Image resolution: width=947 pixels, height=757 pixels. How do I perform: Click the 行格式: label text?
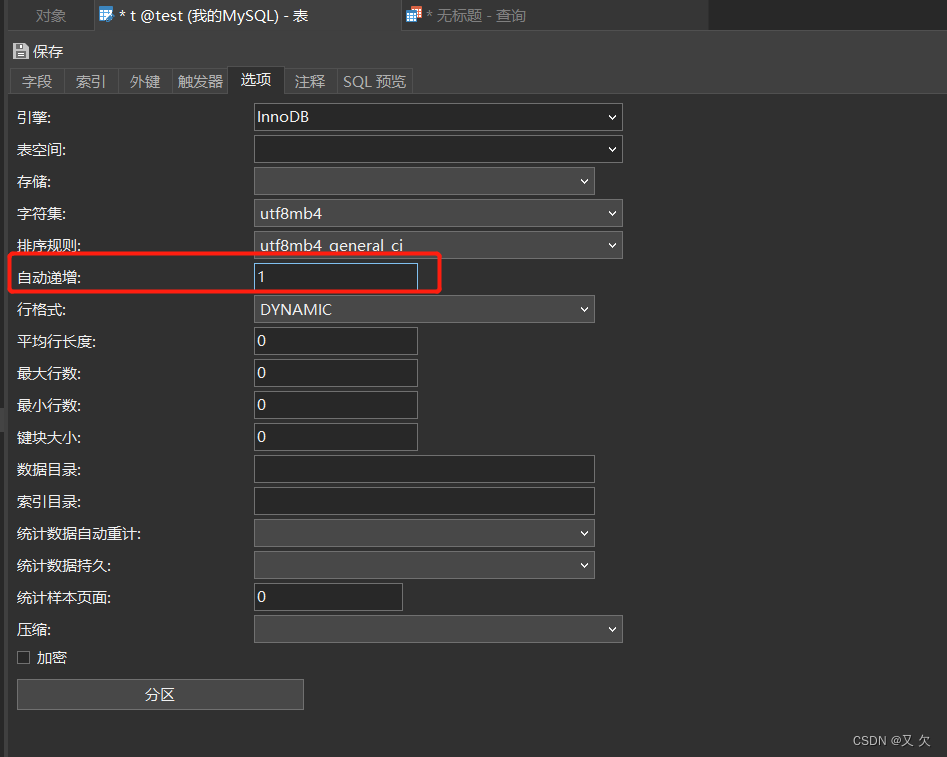(41, 309)
